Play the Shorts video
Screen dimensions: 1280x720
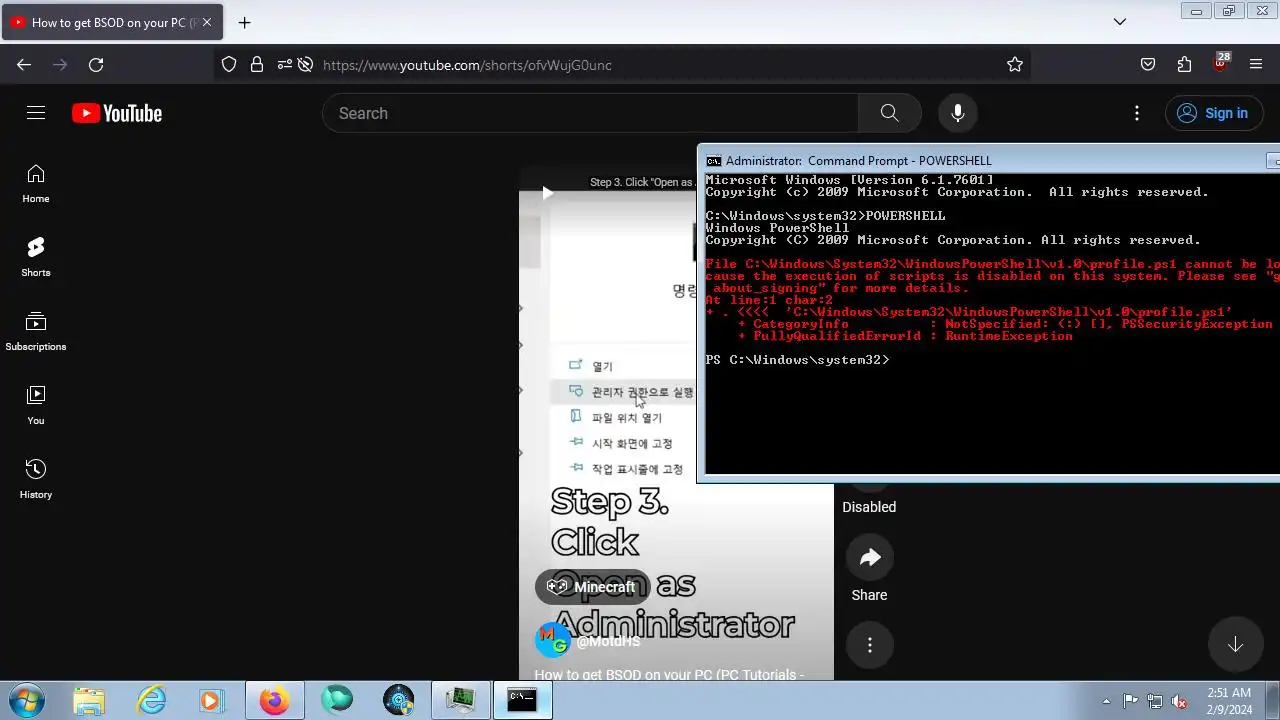point(547,193)
